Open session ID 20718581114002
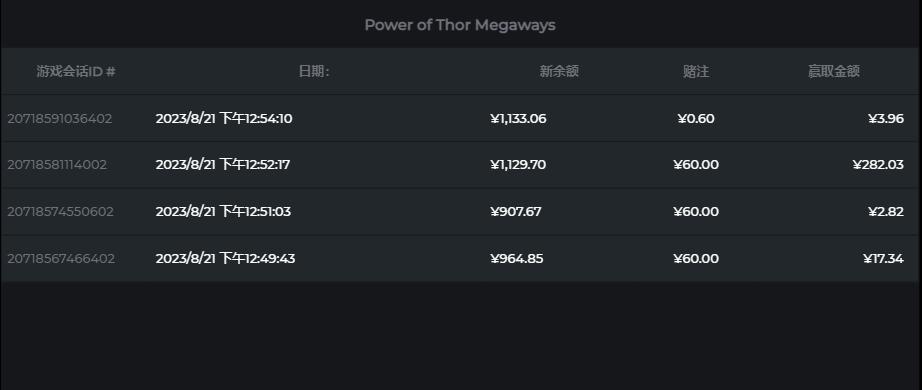 [x=57, y=164]
